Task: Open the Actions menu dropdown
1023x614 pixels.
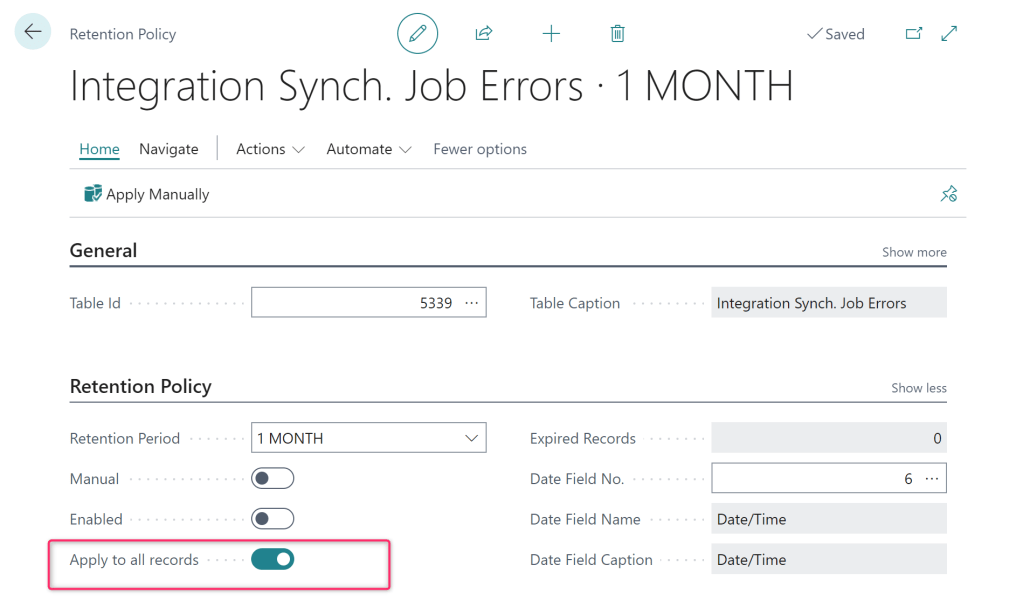Action: [x=270, y=149]
